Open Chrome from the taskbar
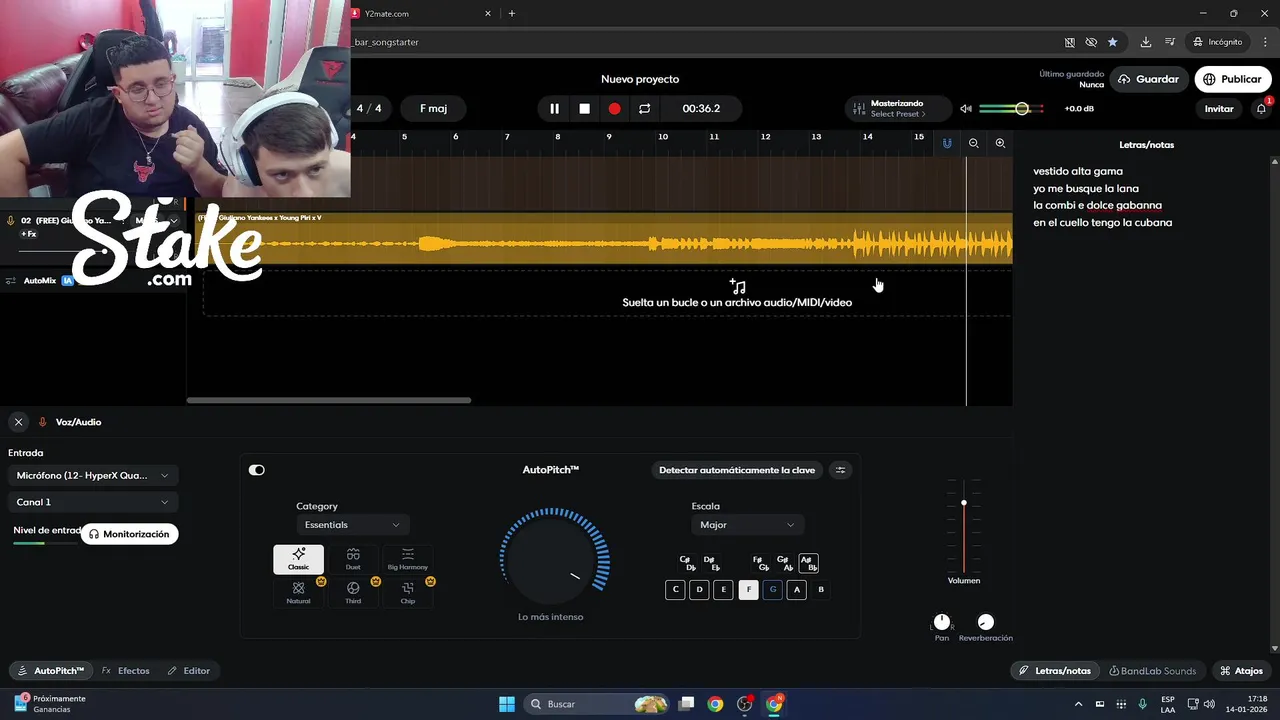The image size is (1280, 720). [715, 704]
